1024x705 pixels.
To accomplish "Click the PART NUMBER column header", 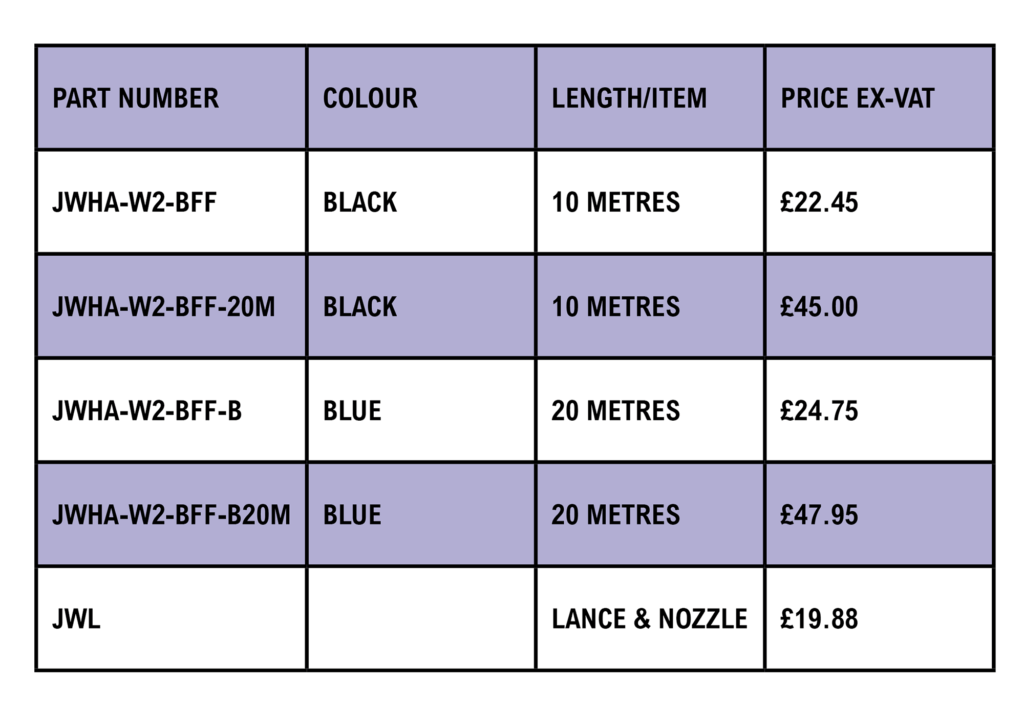I will click(x=135, y=98).
